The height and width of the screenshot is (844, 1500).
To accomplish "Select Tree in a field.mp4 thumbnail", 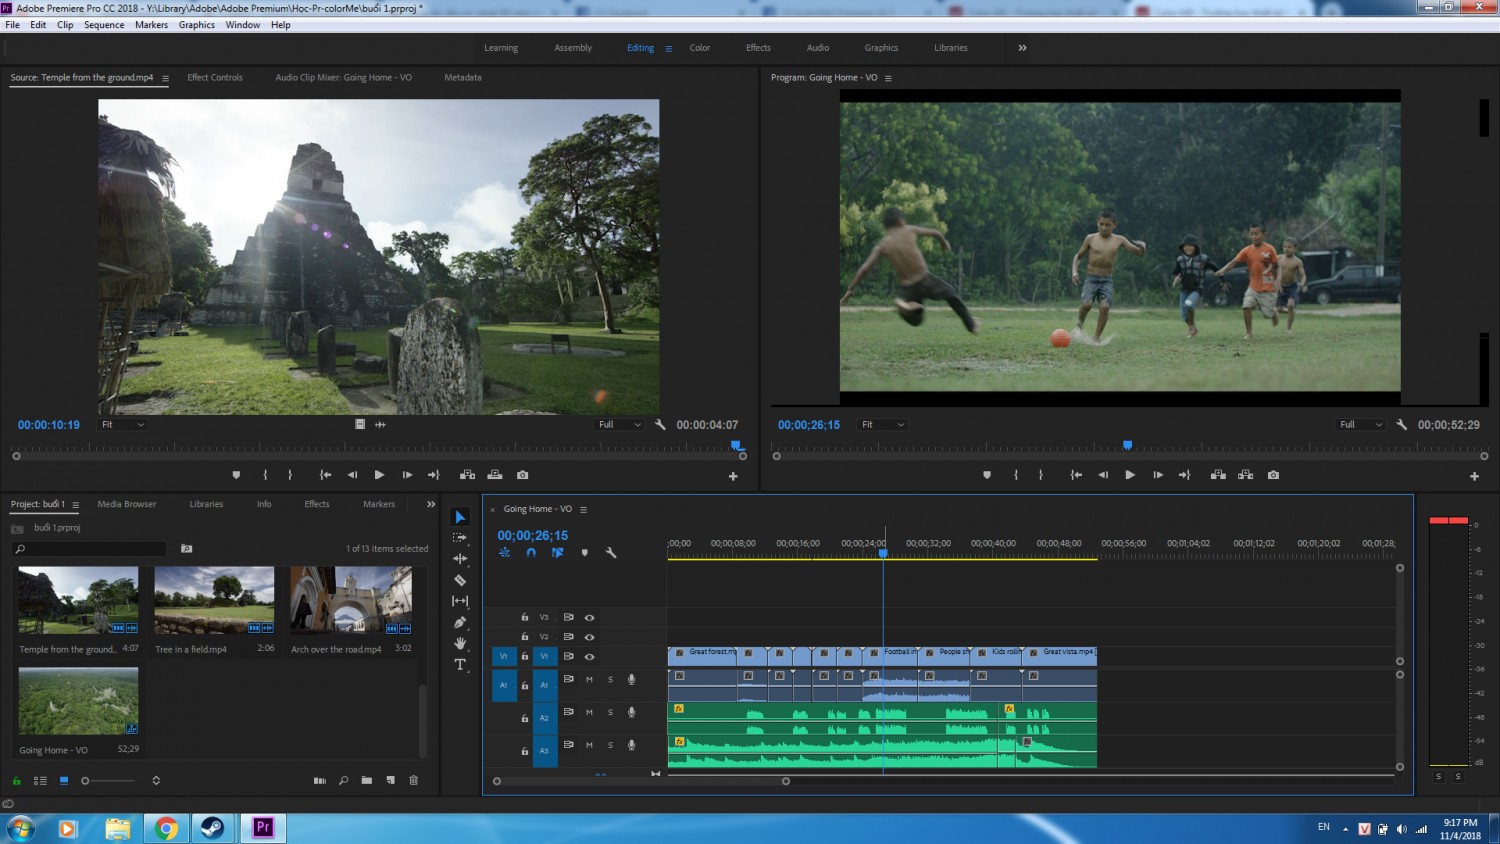I will click(214, 600).
